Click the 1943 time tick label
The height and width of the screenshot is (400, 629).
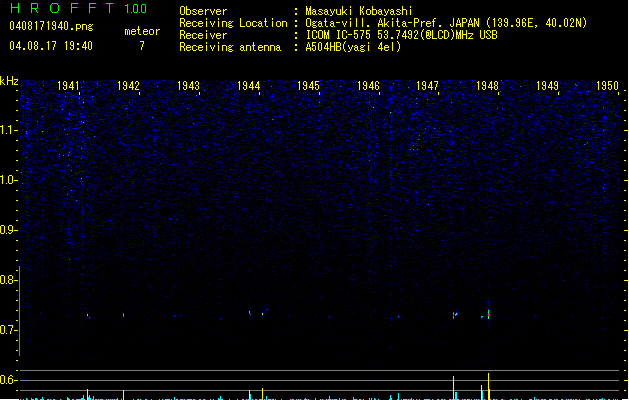(x=188, y=86)
